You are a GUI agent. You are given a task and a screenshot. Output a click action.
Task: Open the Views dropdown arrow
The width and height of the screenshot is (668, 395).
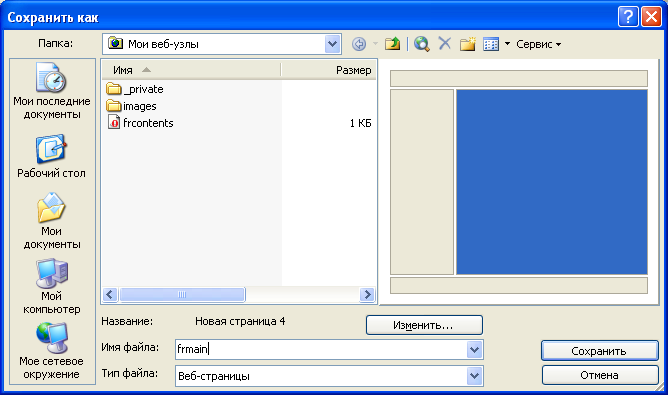tap(507, 44)
